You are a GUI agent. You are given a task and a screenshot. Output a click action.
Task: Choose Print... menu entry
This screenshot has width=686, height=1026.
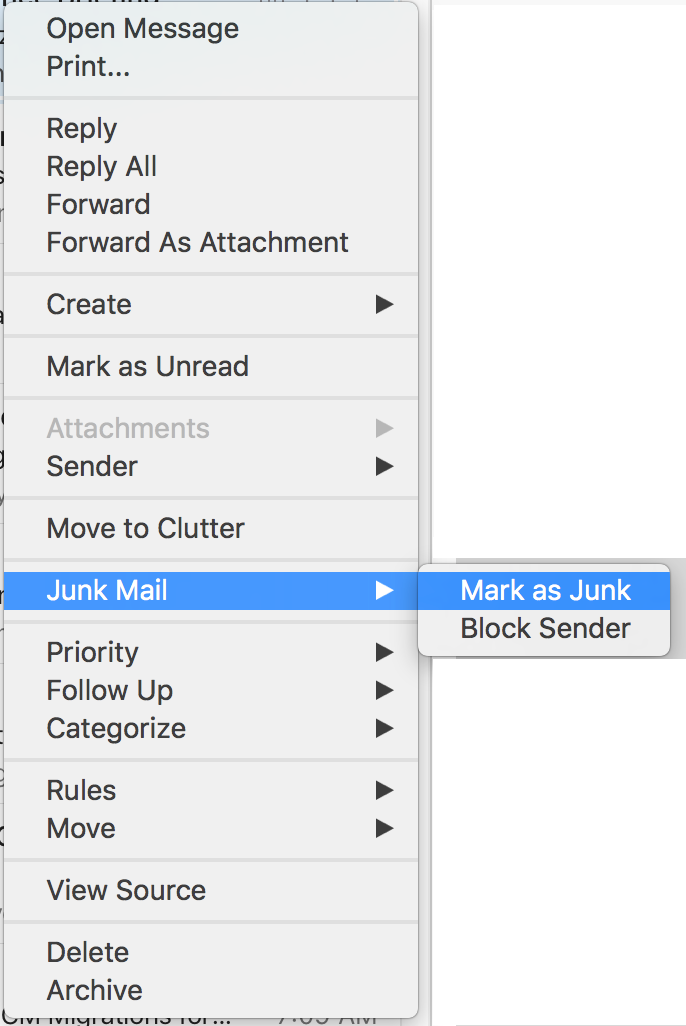[x=211, y=67]
